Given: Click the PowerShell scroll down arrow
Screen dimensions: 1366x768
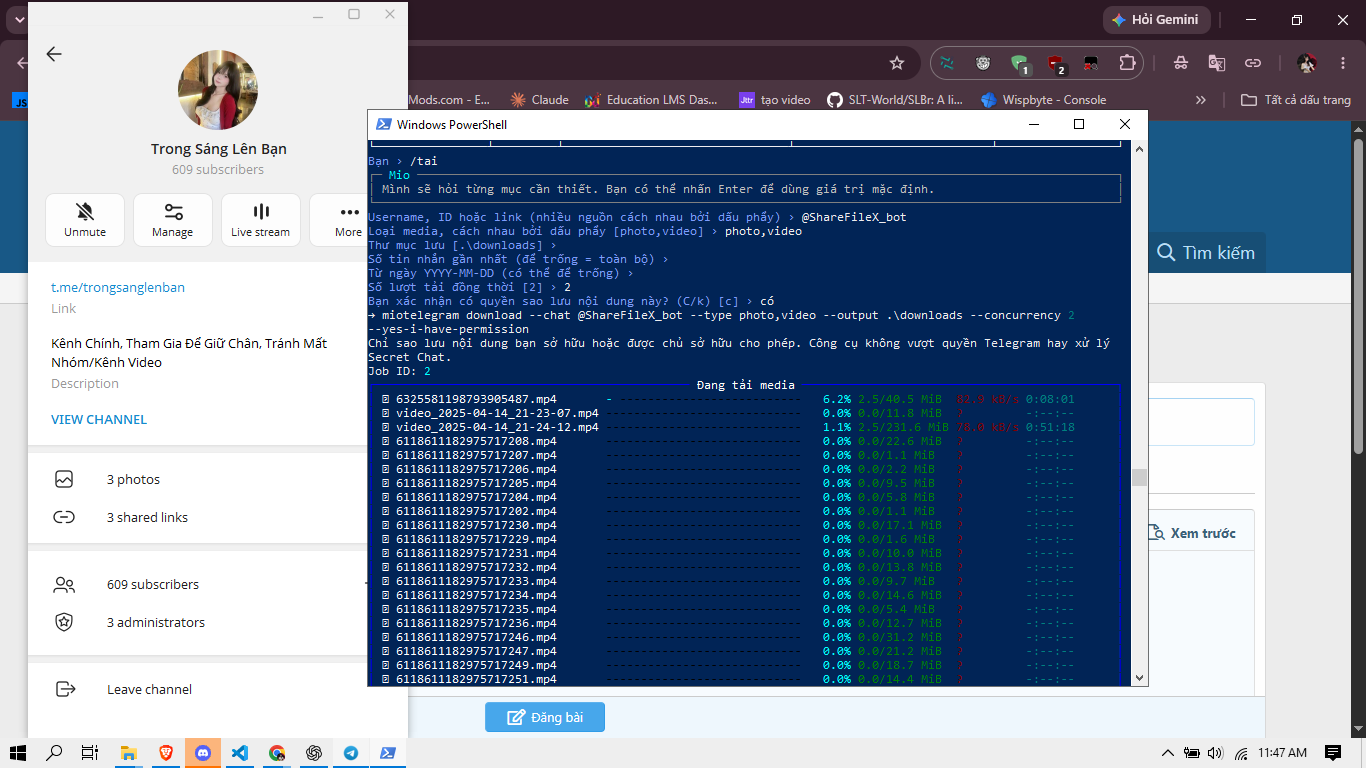Looking at the screenshot, I should [1139, 677].
